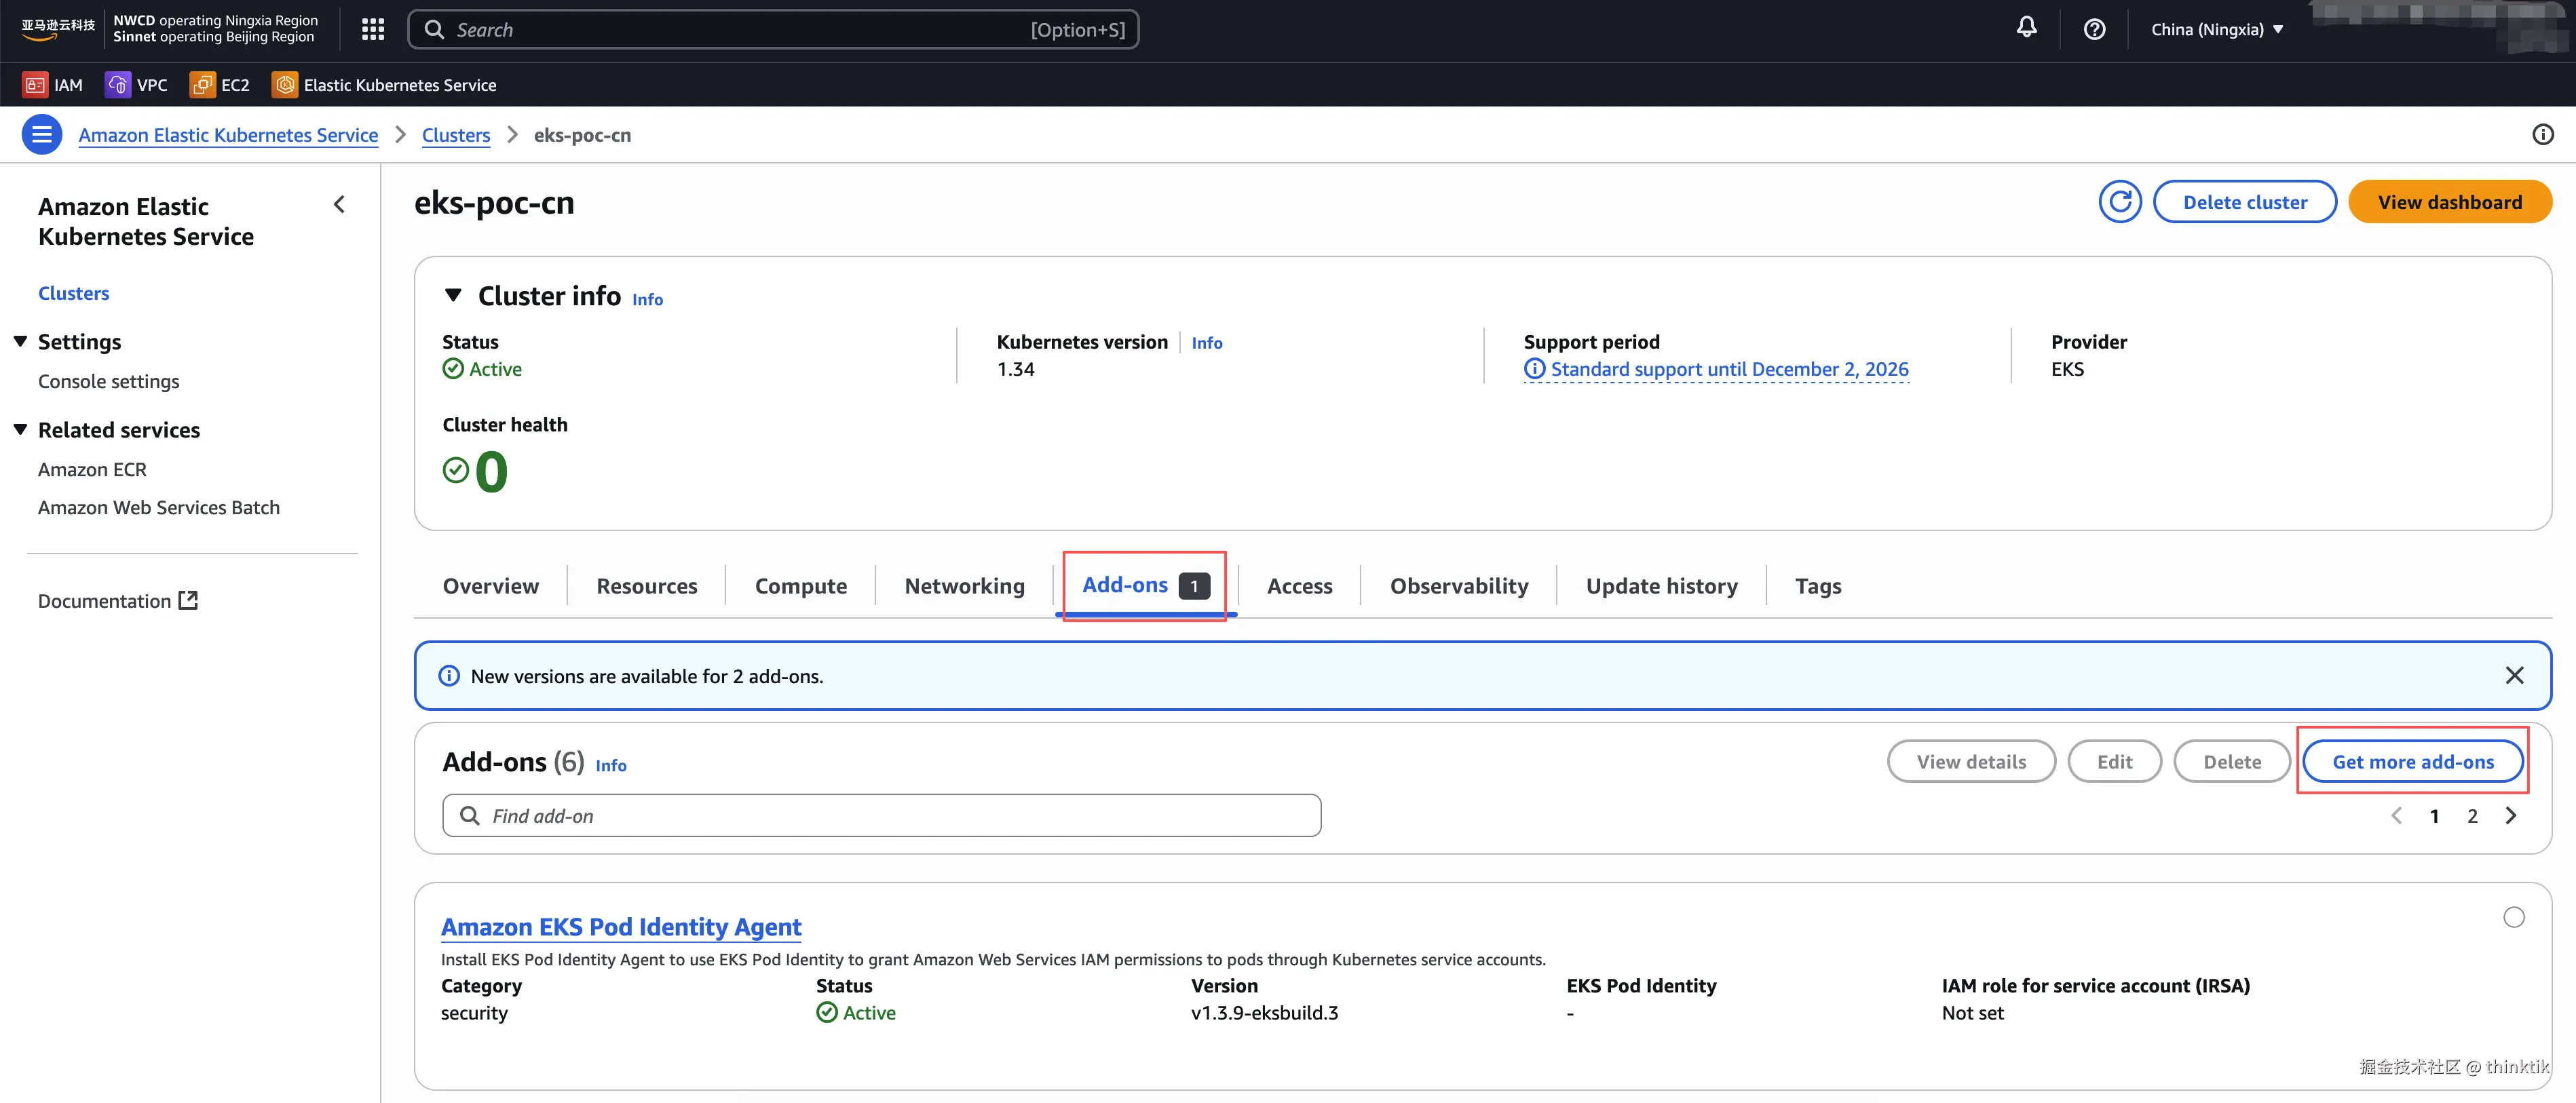
Task: Switch to the Networking tab
Action: (x=964, y=586)
